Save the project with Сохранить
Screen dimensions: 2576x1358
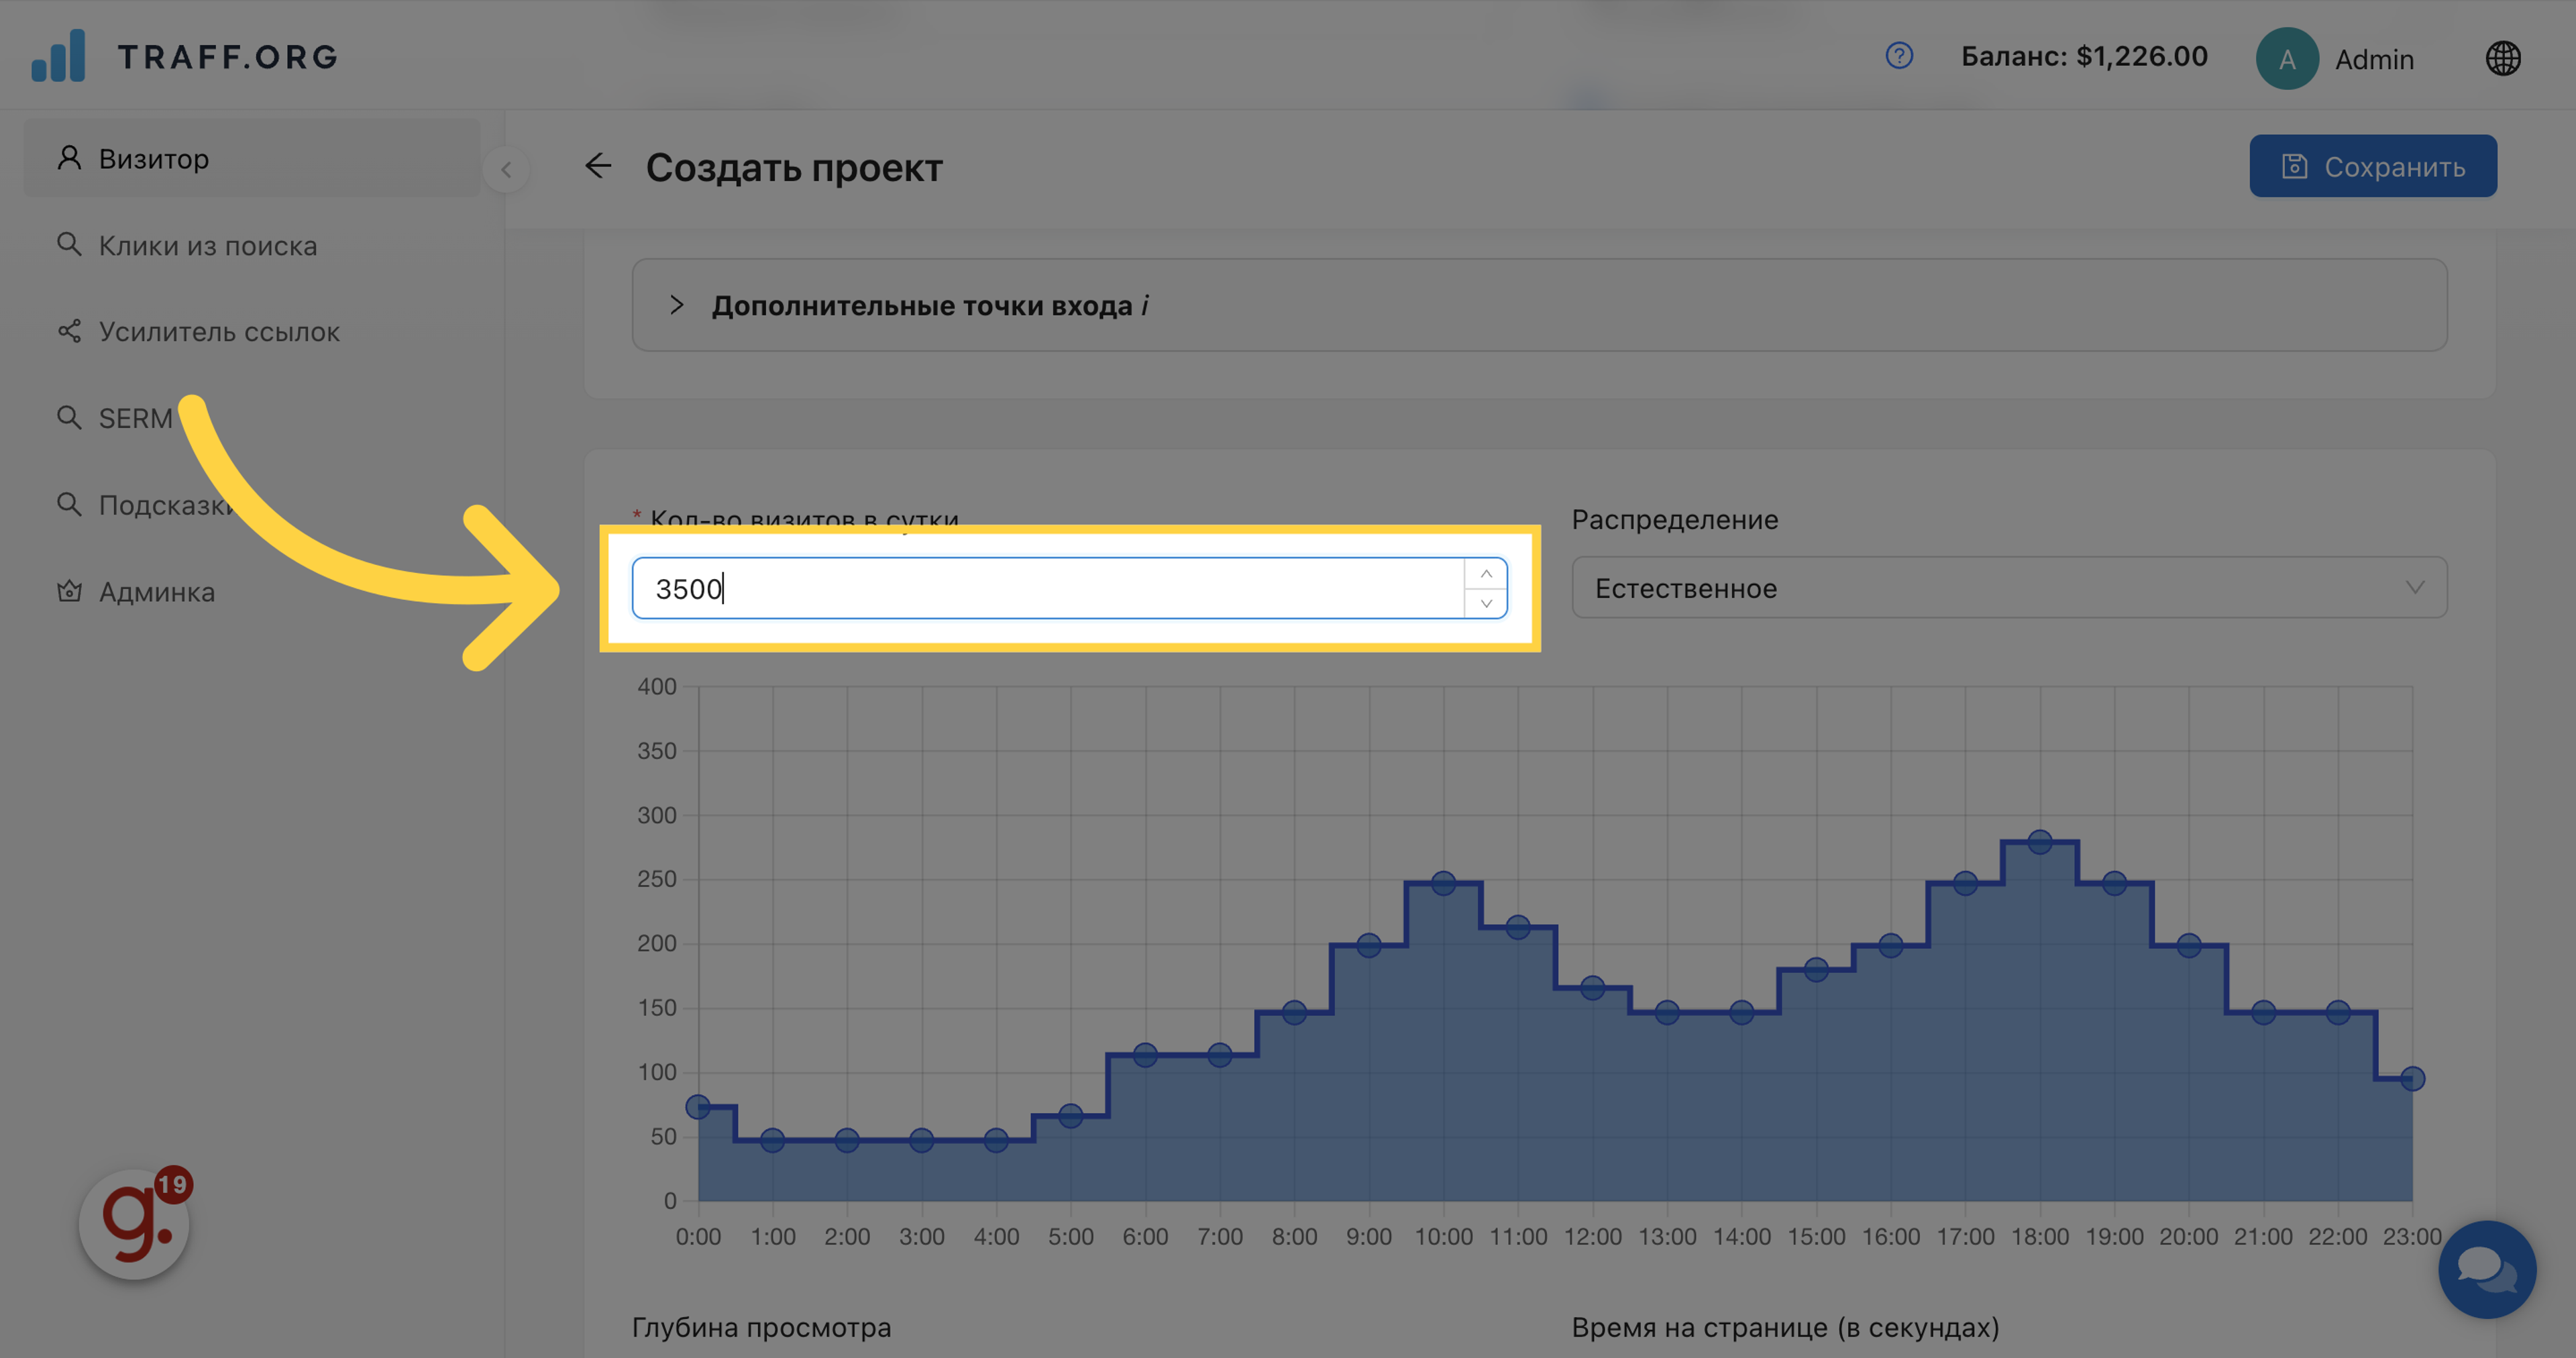pos(2372,166)
